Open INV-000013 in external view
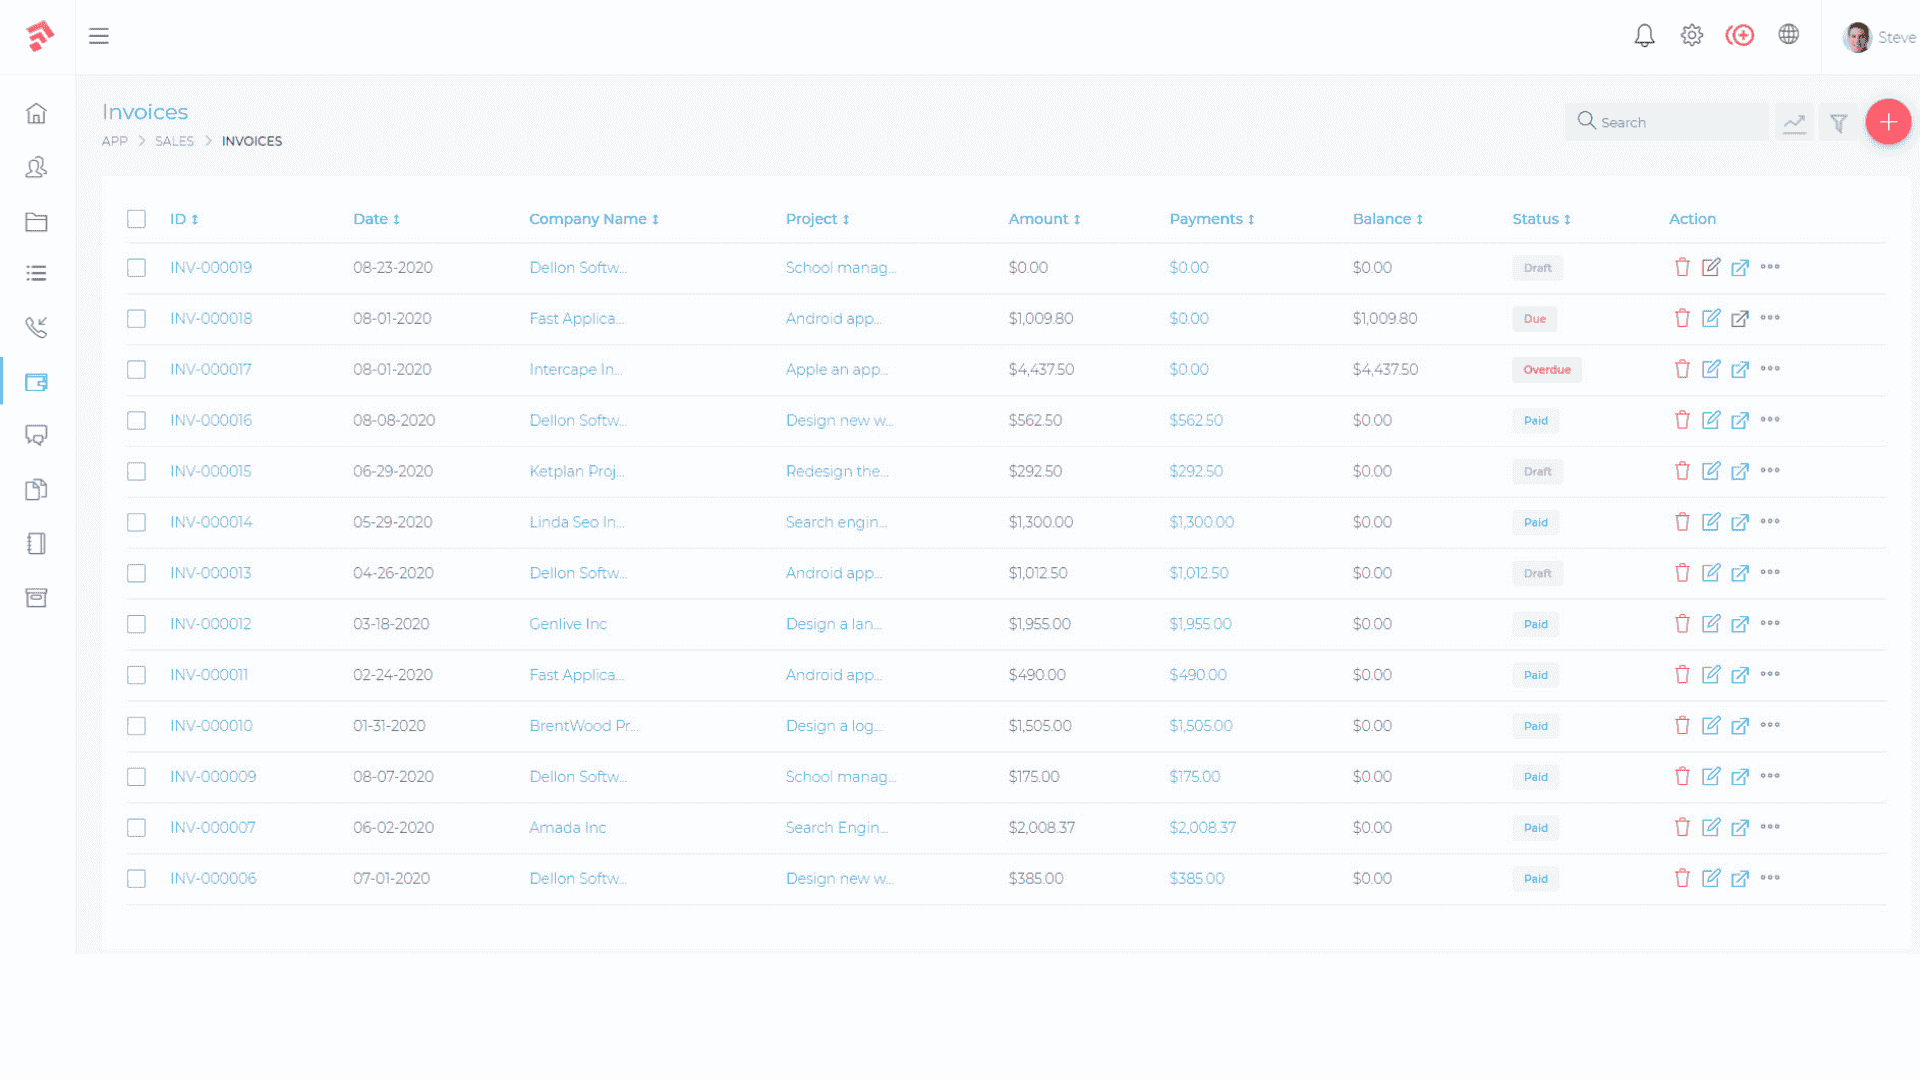 1740,573
